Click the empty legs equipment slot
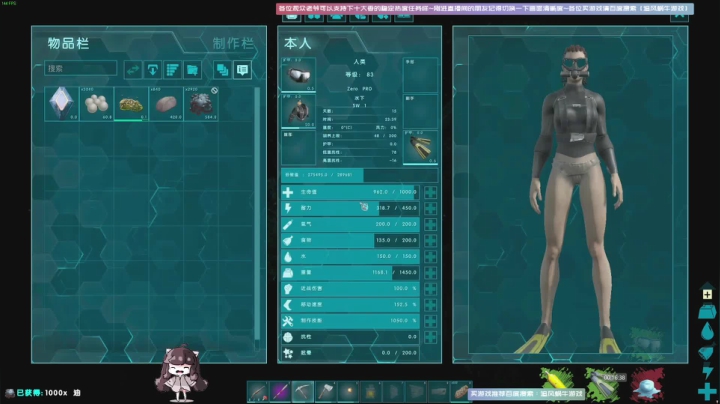 [298, 148]
